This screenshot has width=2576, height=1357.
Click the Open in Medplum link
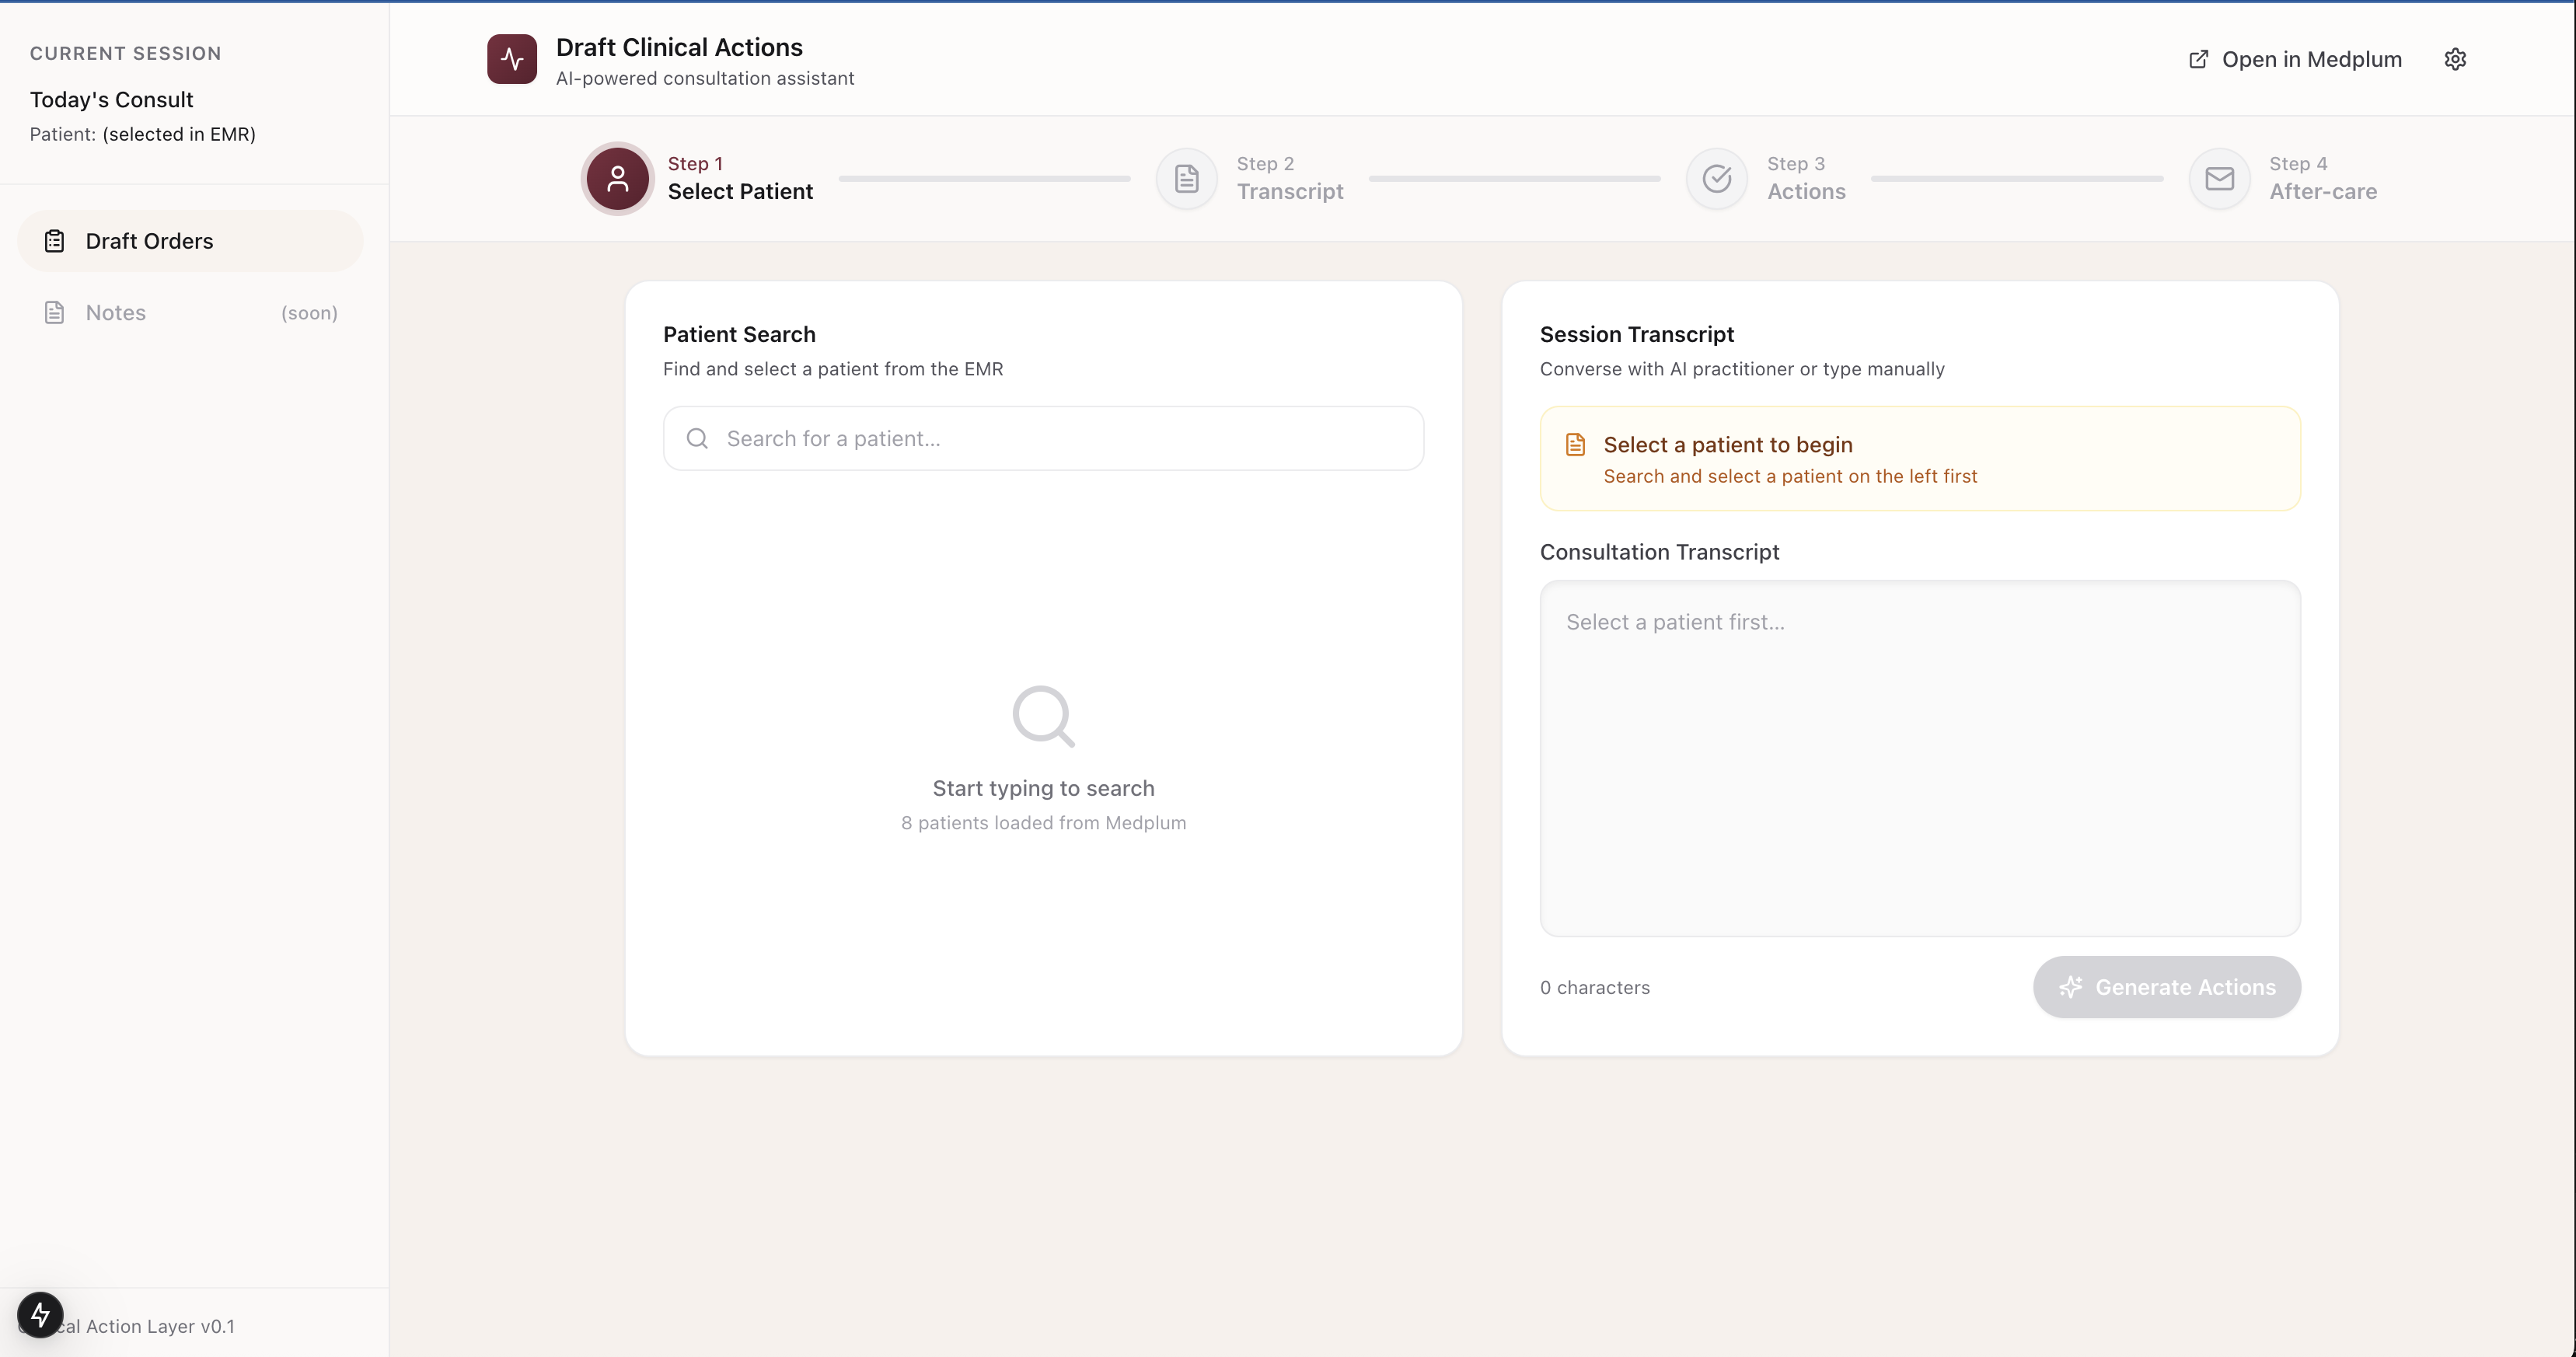pyautogui.click(x=2295, y=59)
